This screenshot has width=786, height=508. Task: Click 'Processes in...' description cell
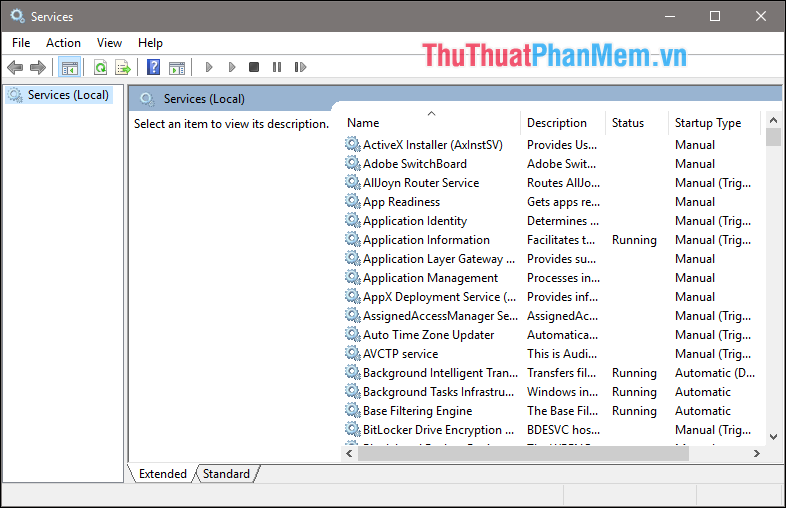click(563, 278)
